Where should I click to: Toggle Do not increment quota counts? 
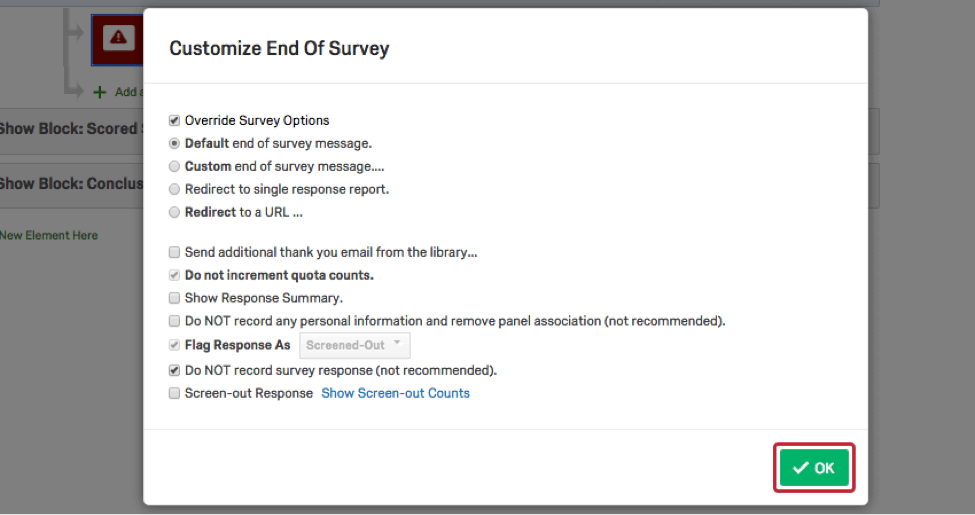point(175,276)
